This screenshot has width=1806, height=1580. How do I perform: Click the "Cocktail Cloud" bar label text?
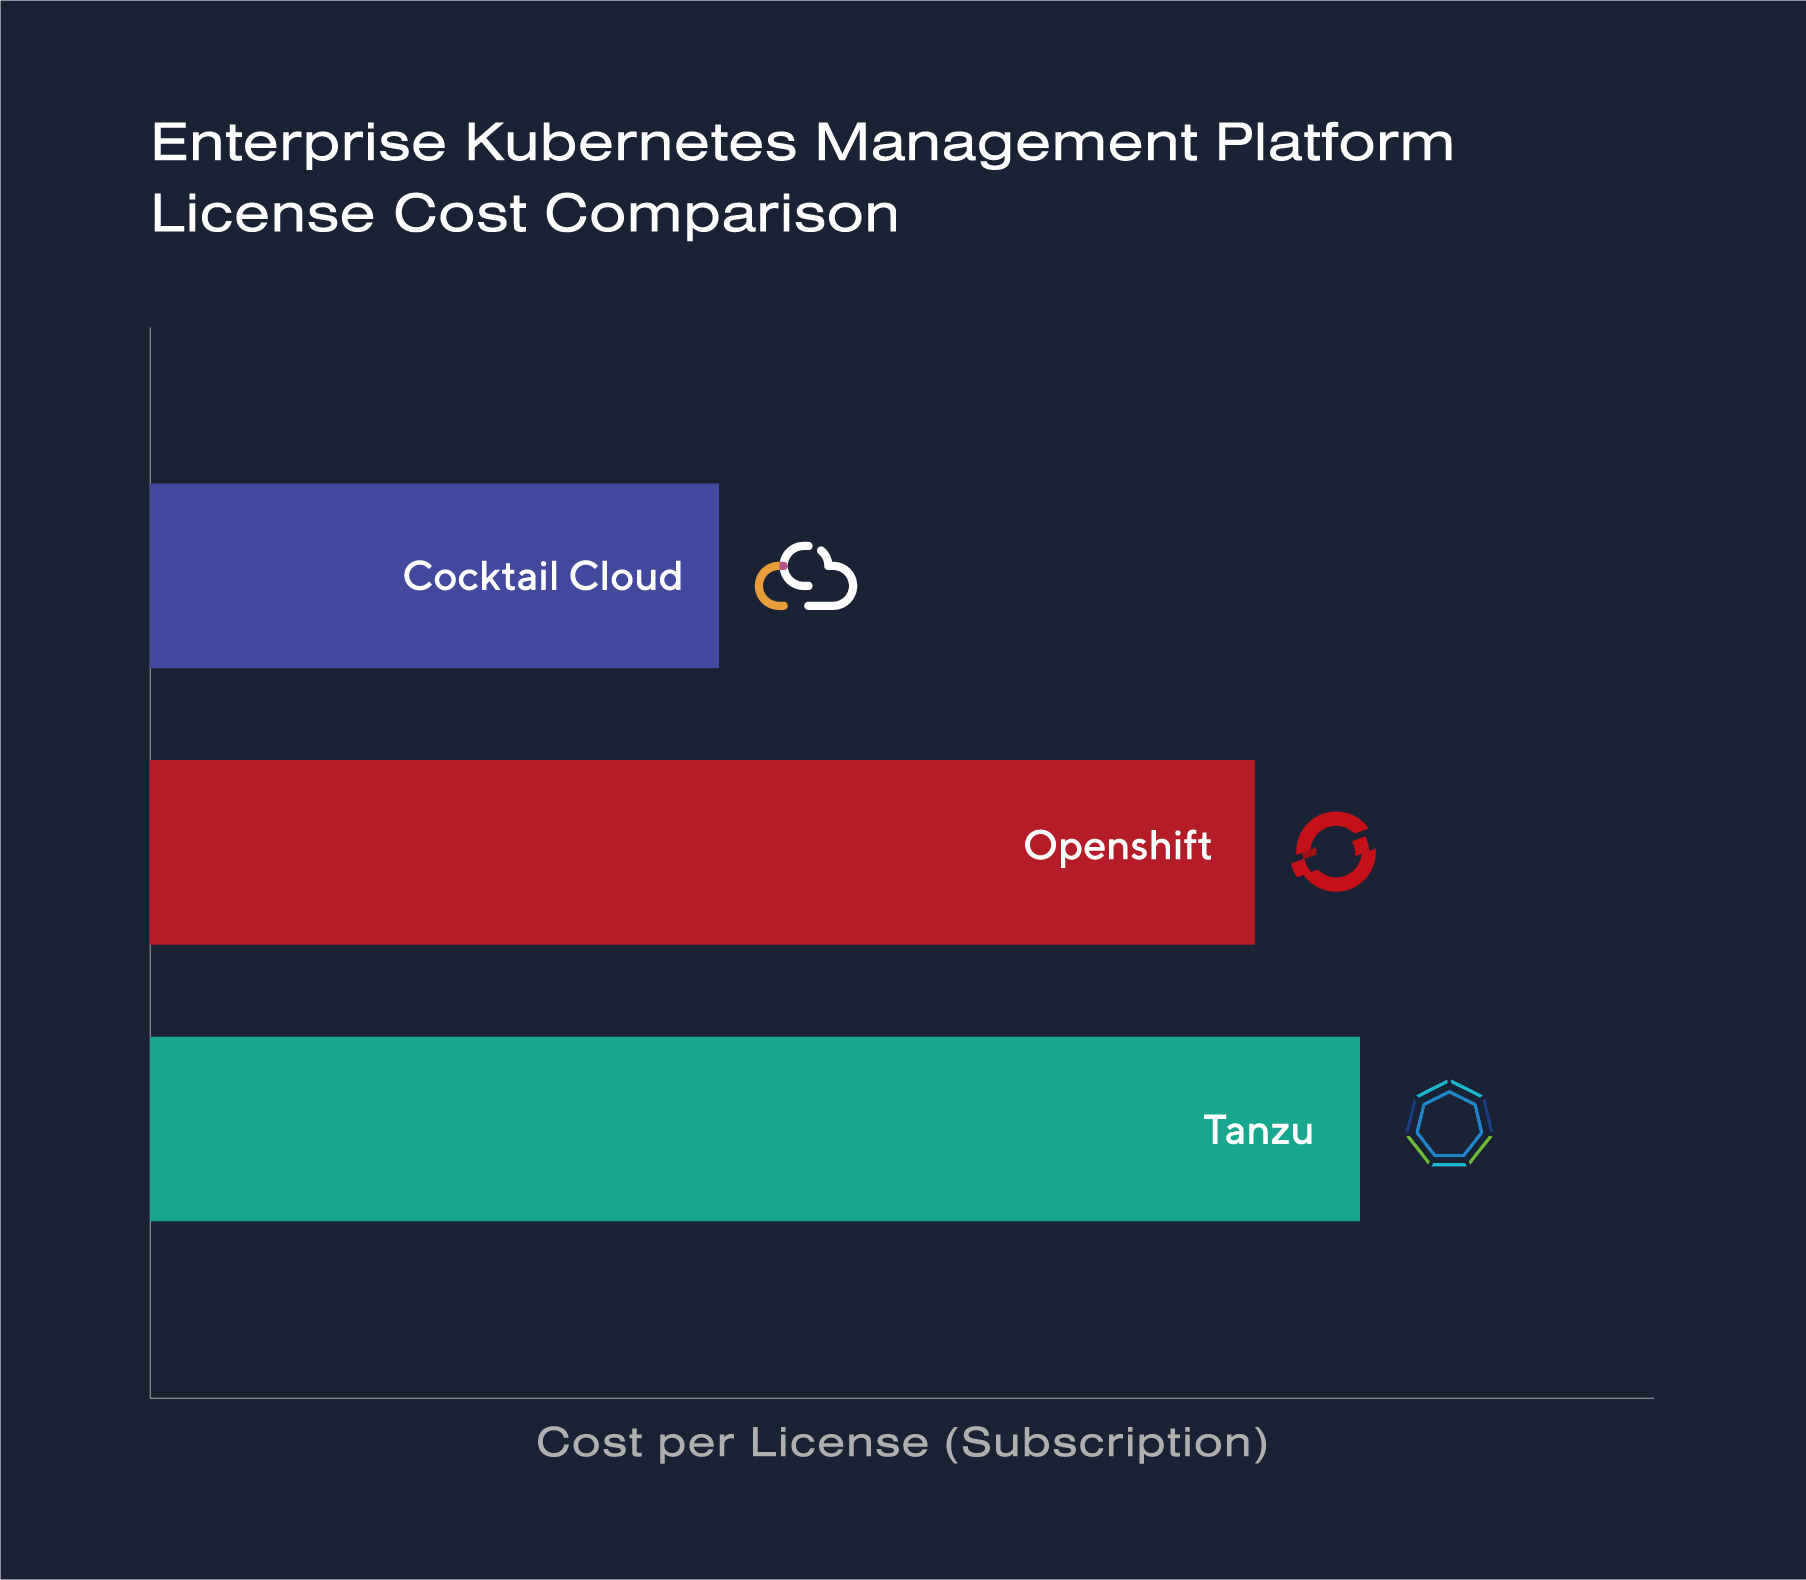pos(542,576)
